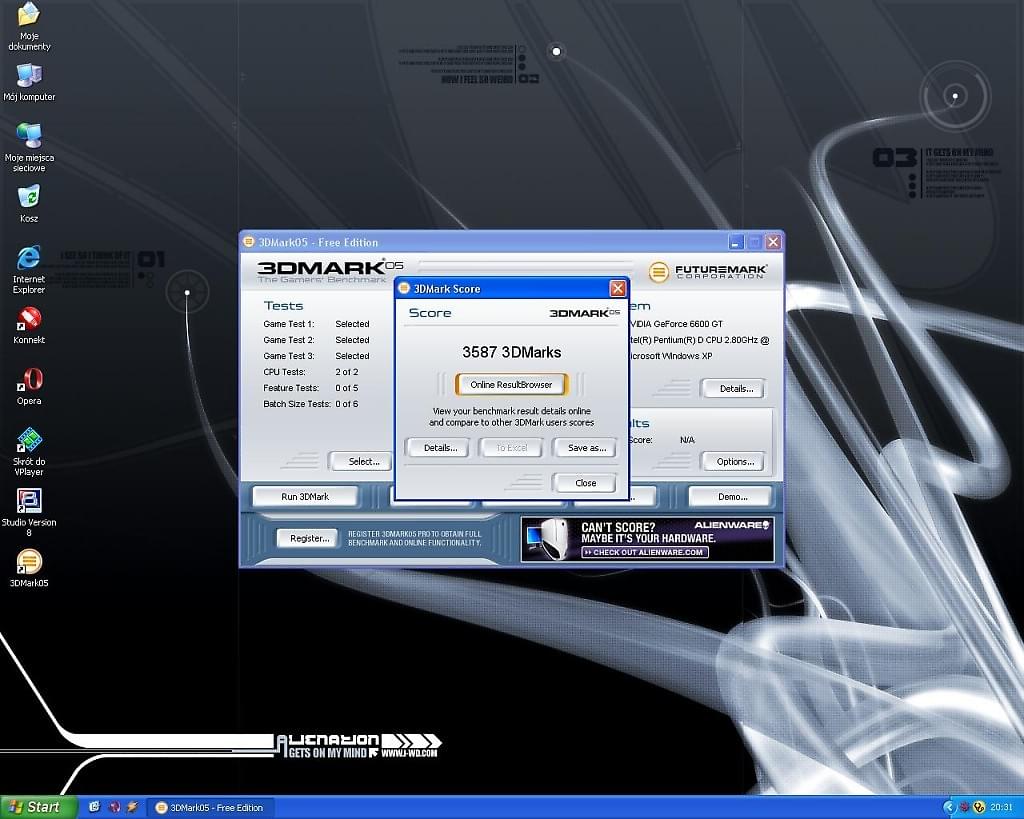The height and width of the screenshot is (819, 1024).
Task: Click the disabled To Excel button
Action: [x=512, y=448]
